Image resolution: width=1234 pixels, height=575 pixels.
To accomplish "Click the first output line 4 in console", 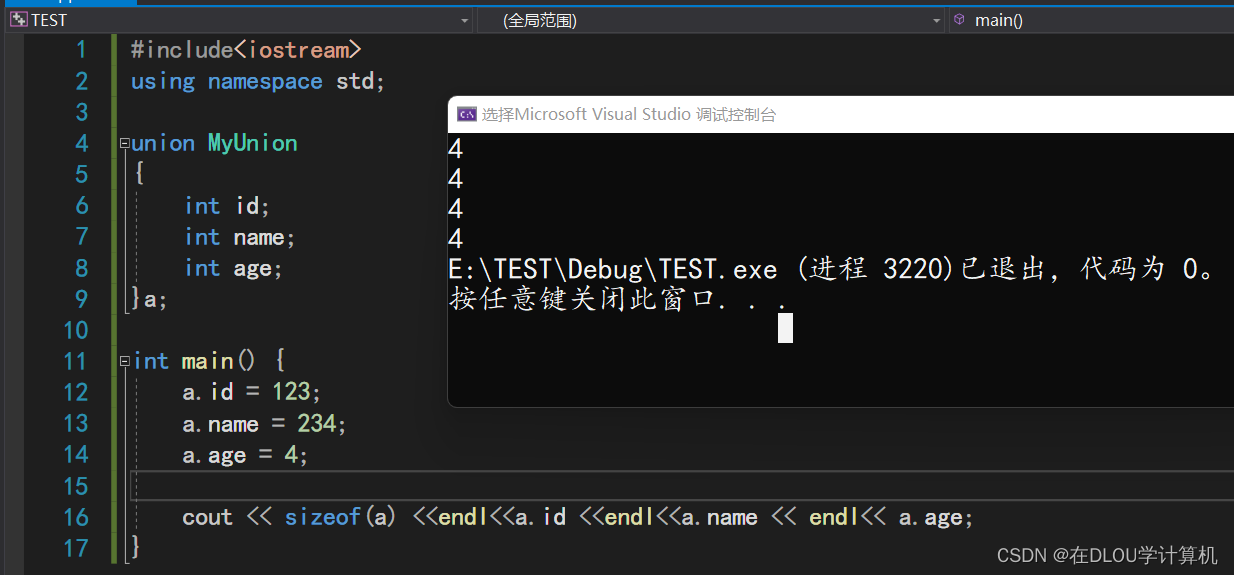I will [x=456, y=149].
